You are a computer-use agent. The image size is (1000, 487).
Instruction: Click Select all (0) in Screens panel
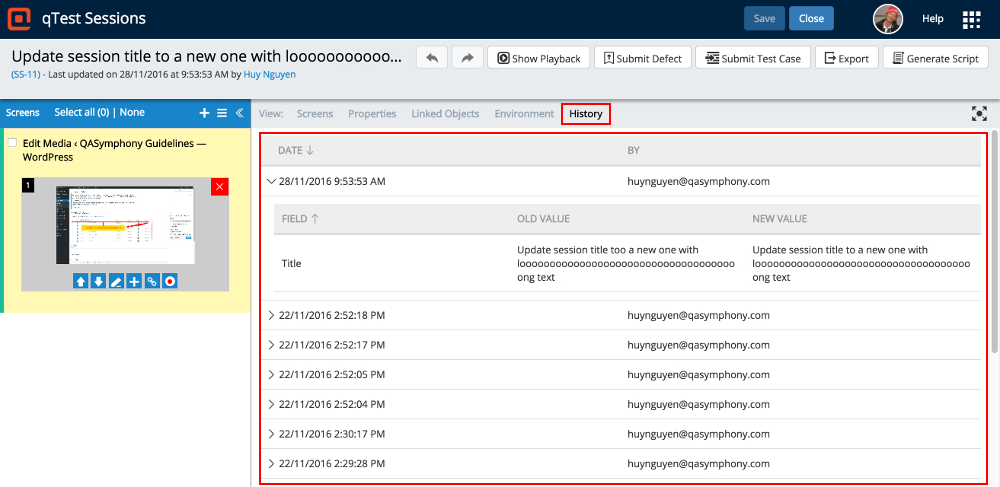pyautogui.click(x=82, y=113)
